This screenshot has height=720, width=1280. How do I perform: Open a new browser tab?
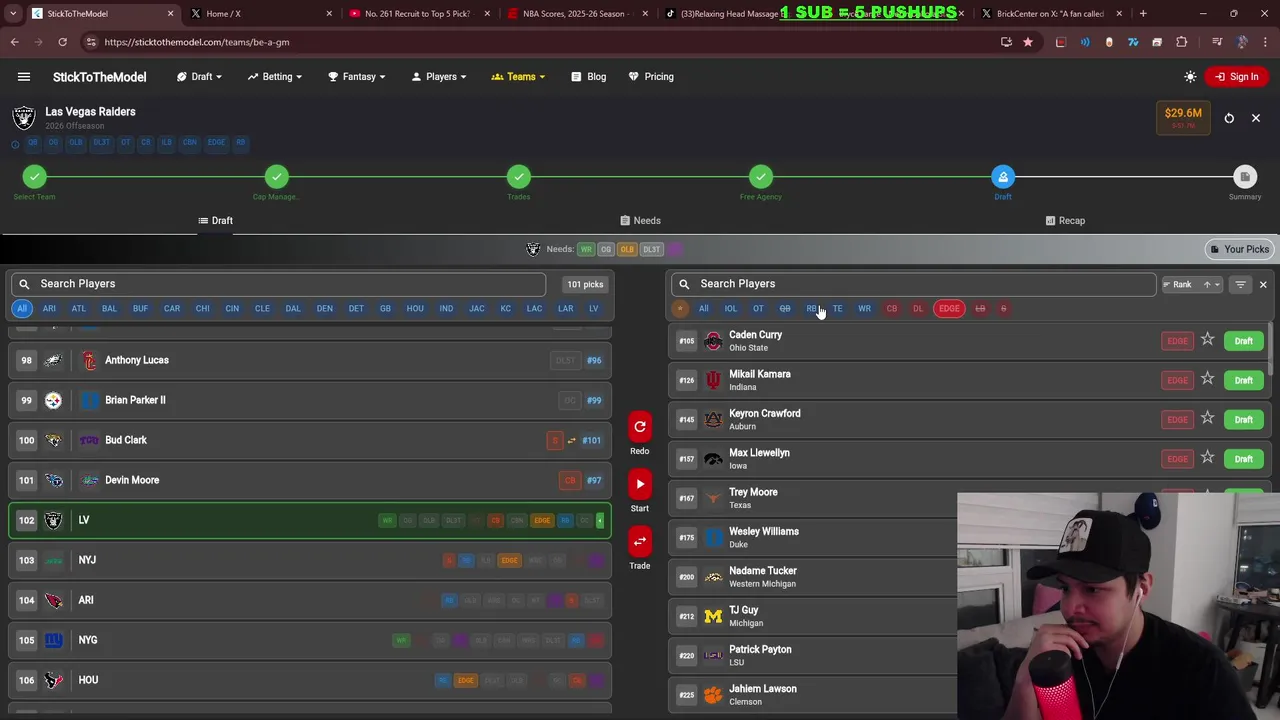1143,14
